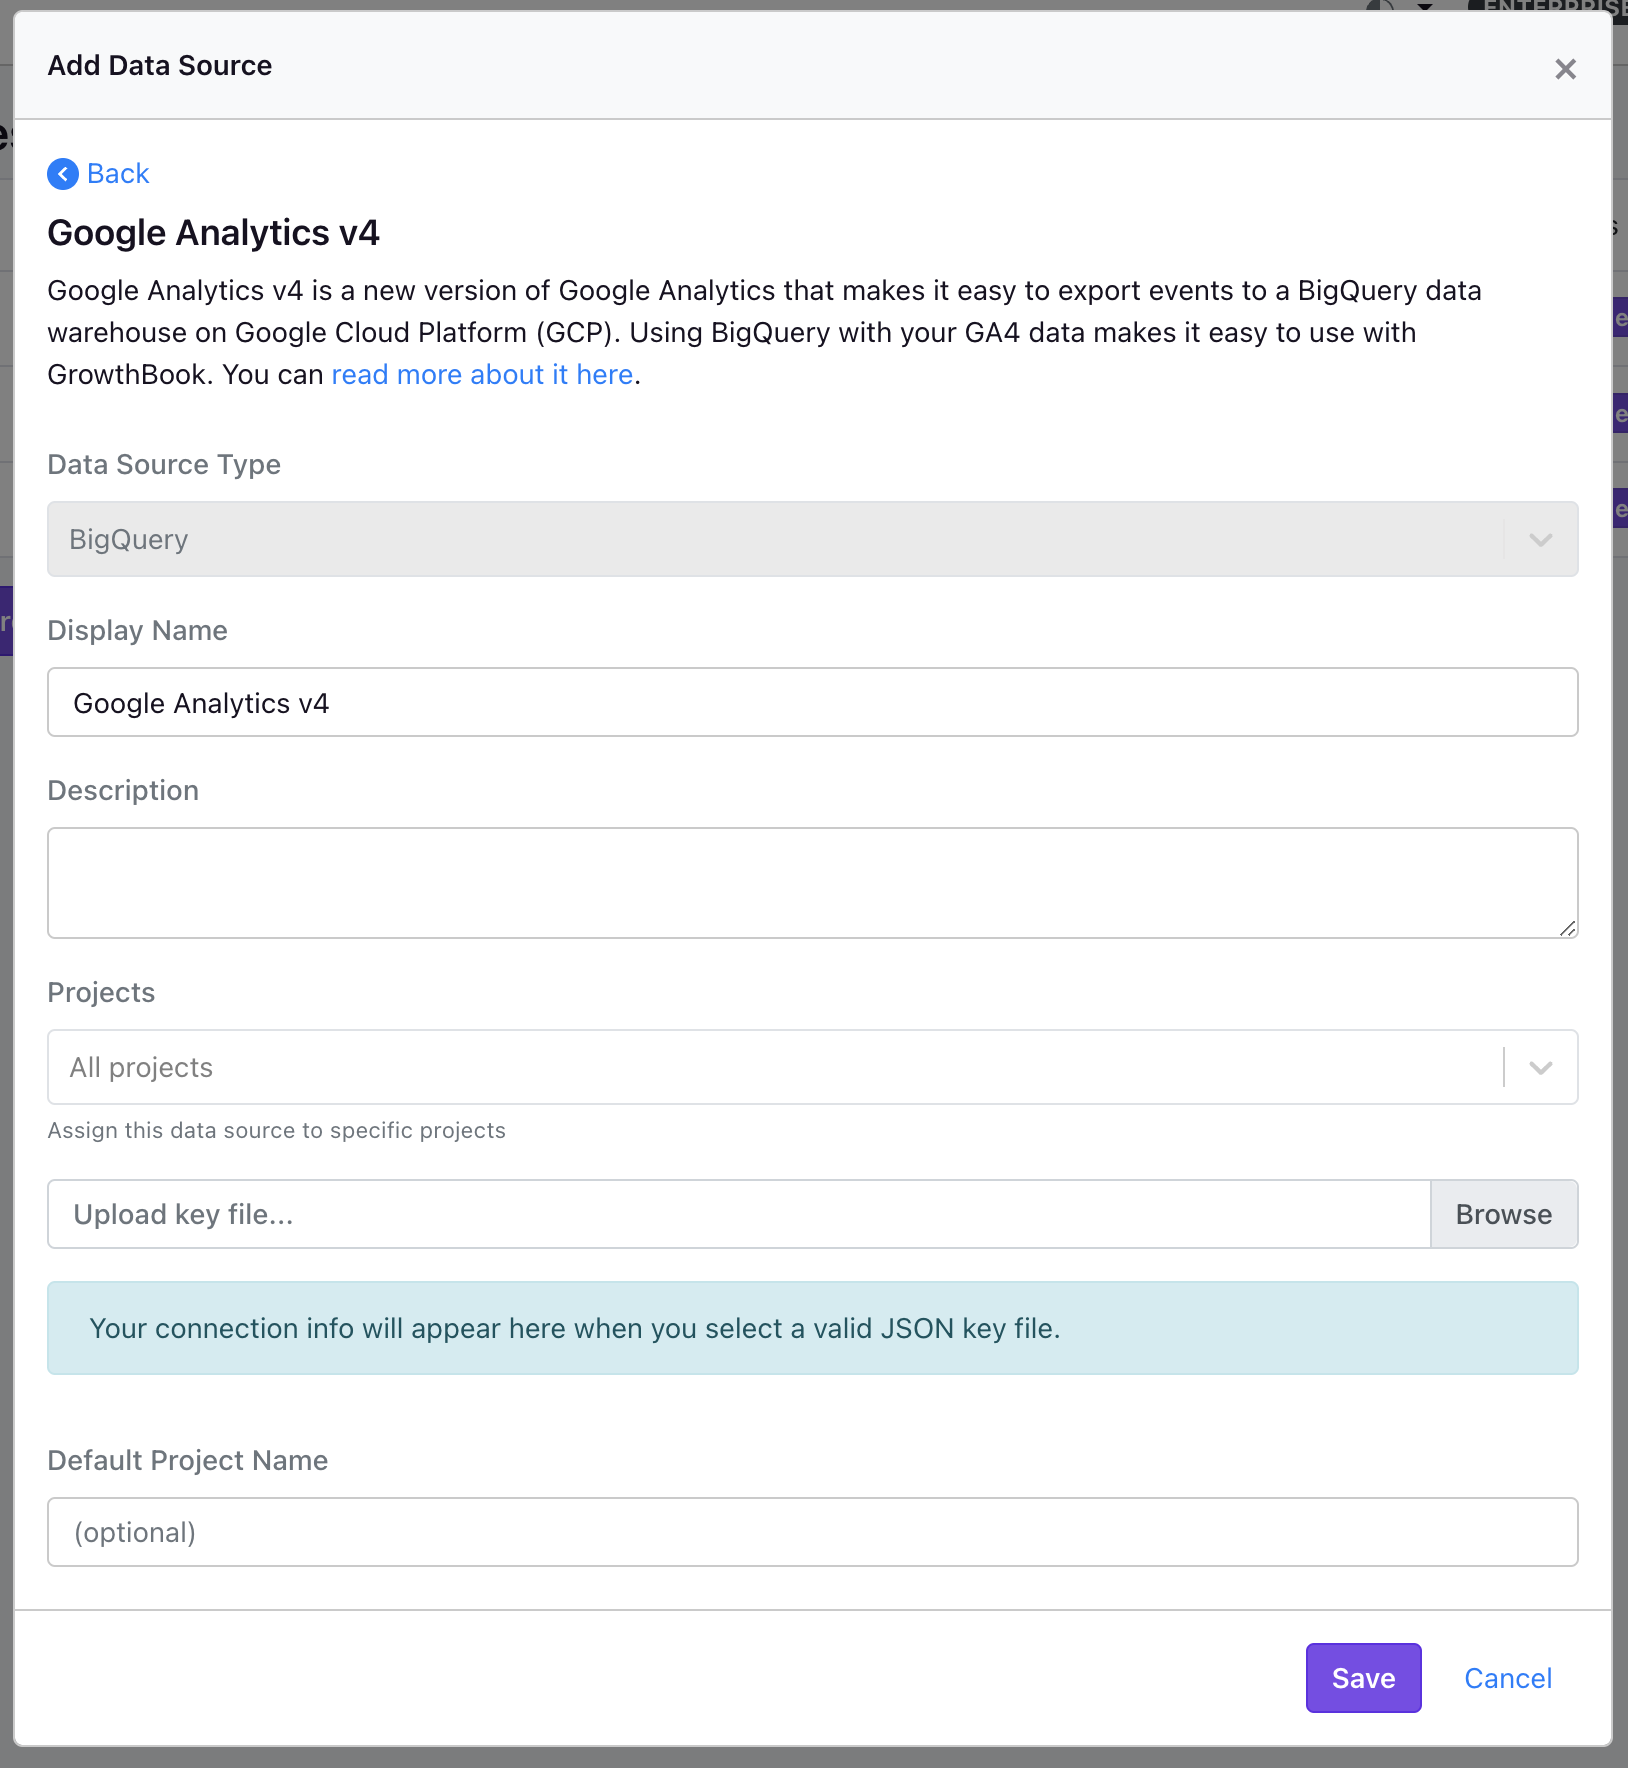Click the 'Projects' label
The width and height of the screenshot is (1628, 1768).
click(101, 992)
